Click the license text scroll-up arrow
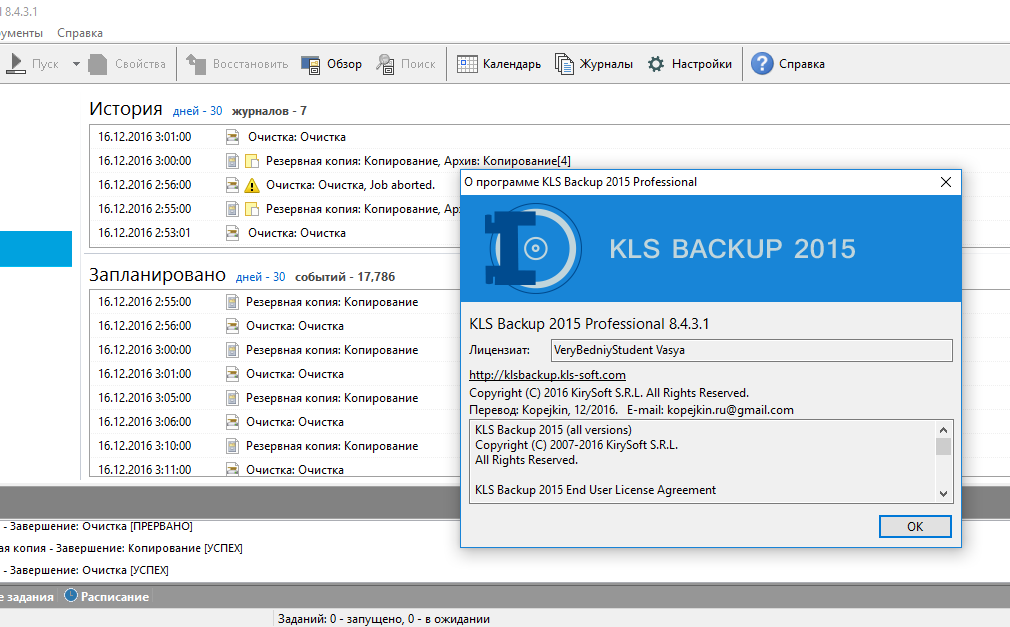1010x627 pixels. pos(943,430)
